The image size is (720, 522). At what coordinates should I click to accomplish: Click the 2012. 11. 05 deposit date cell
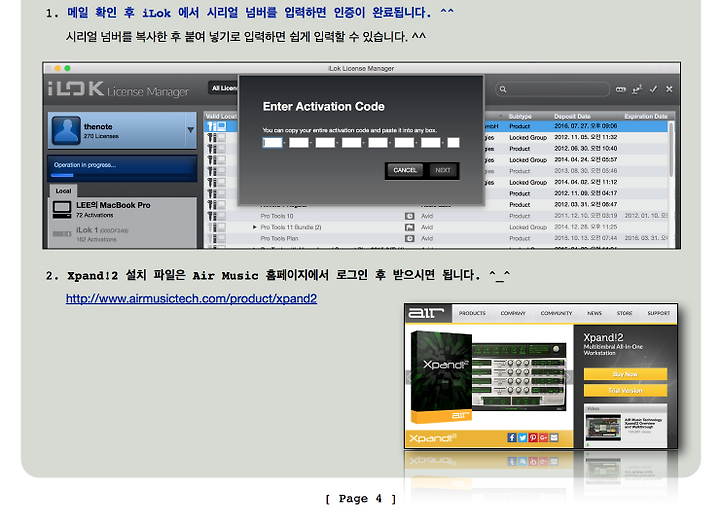click(585, 137)
